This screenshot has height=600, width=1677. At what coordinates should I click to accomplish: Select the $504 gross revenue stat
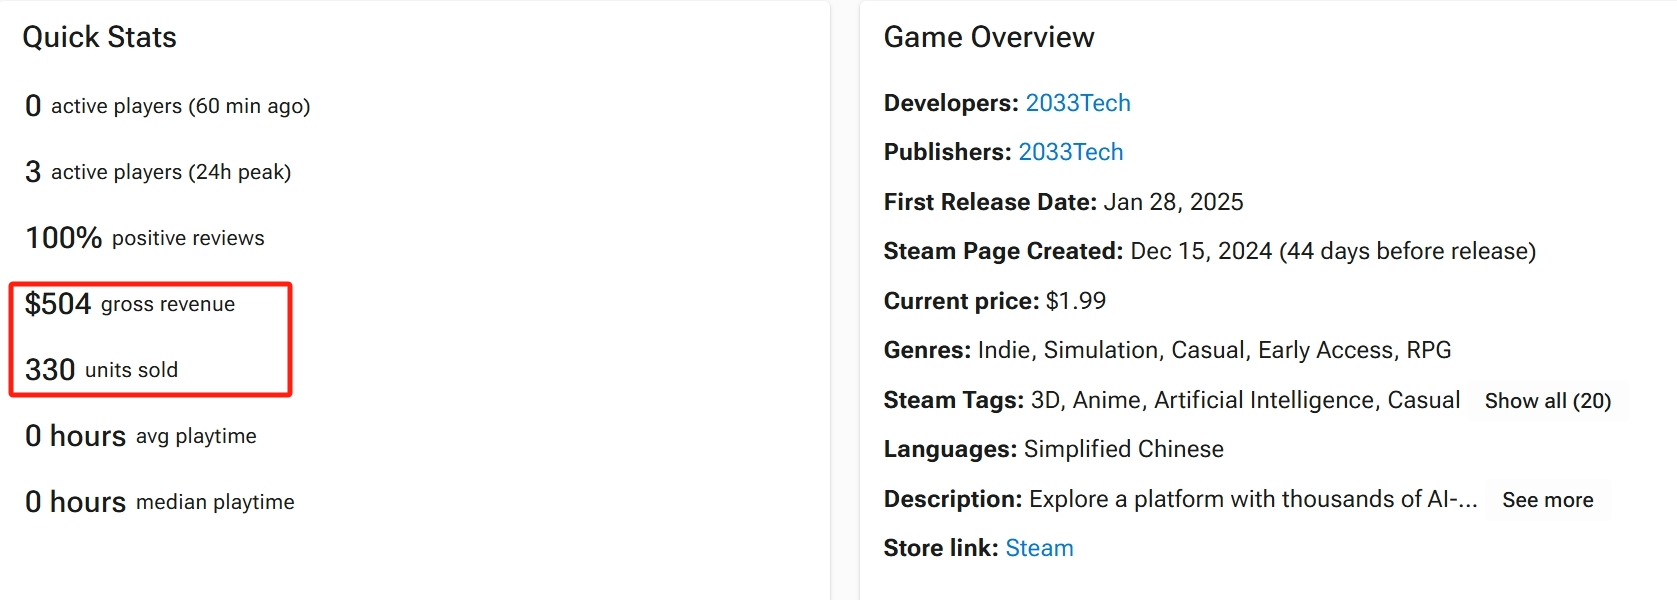point(130,304)
